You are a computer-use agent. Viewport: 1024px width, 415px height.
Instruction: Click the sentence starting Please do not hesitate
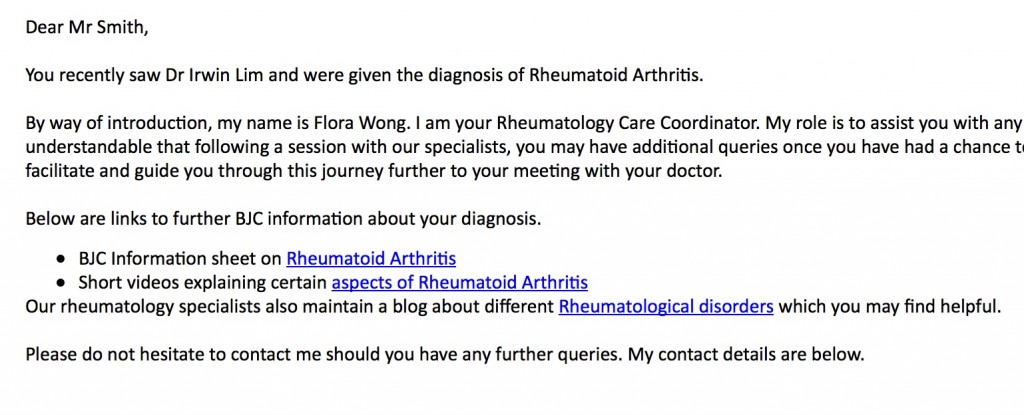coord(445,355)
